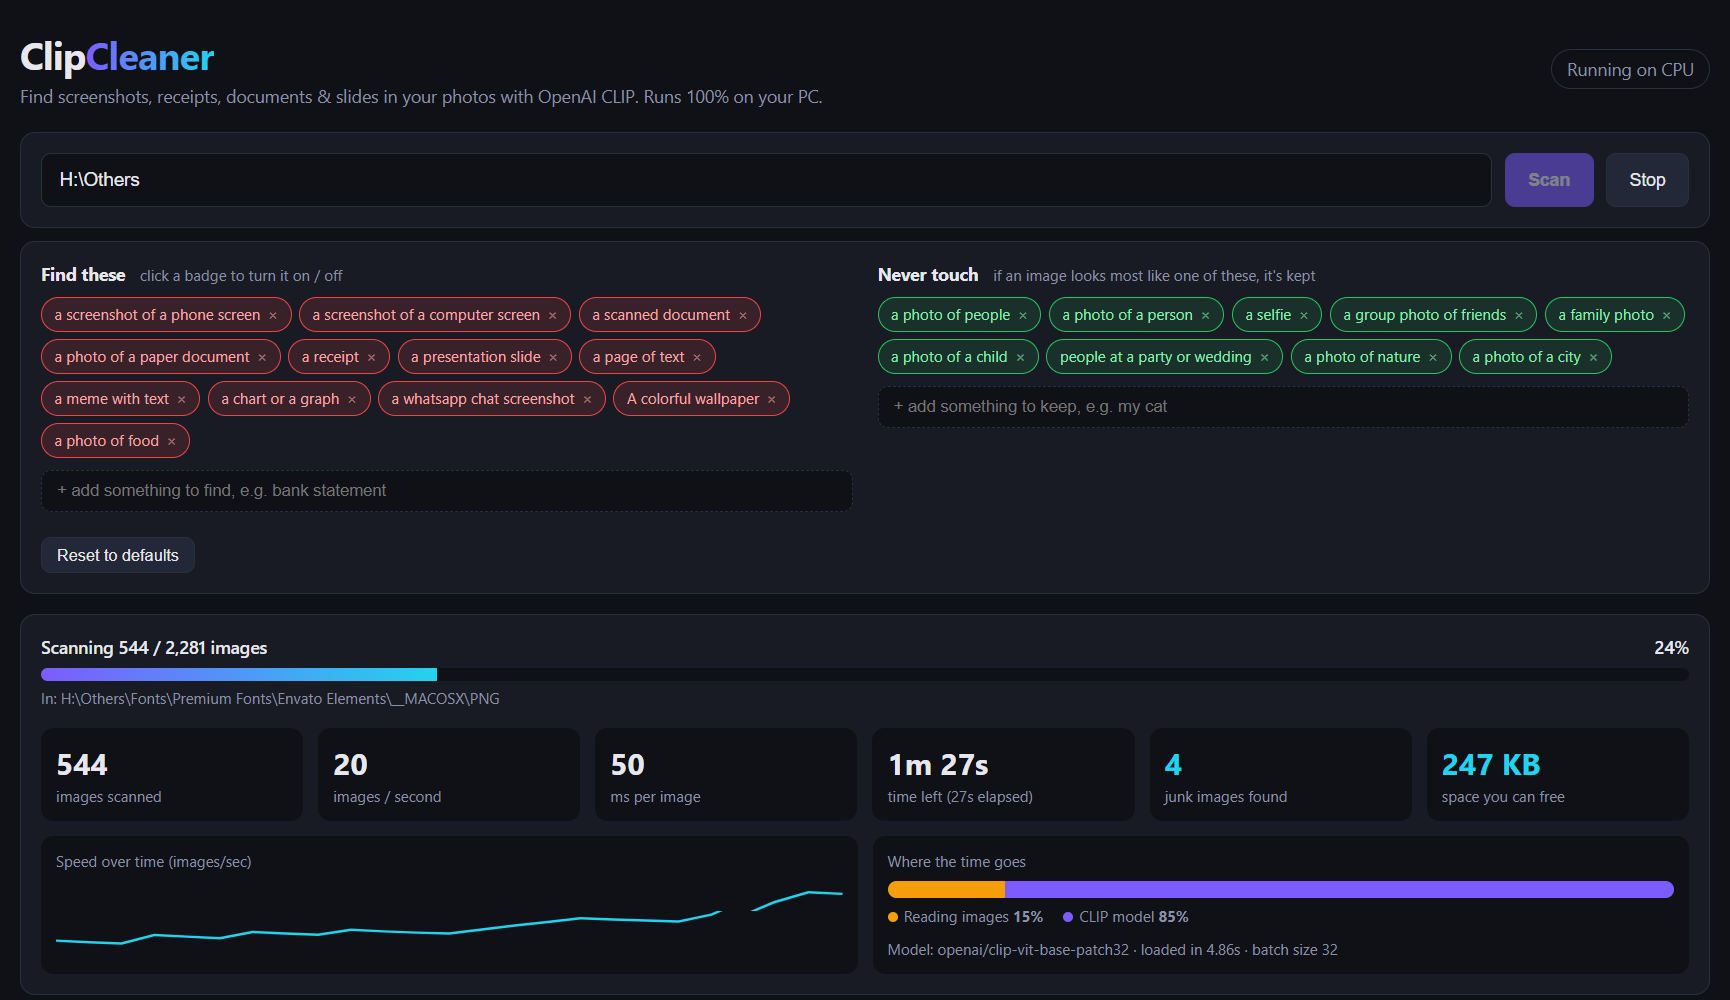Click the folder path field showing H:\Others
1730x1000 pixels.
[766, 180]
